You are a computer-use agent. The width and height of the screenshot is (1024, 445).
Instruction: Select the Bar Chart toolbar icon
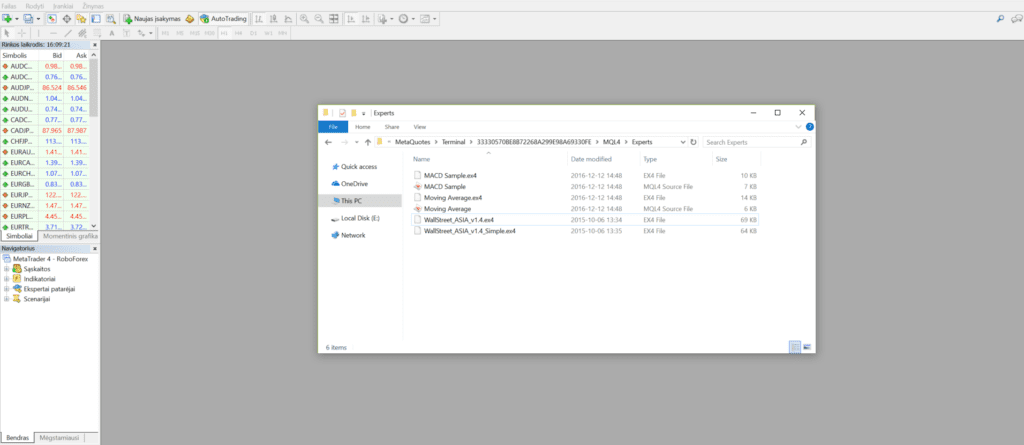259,19
